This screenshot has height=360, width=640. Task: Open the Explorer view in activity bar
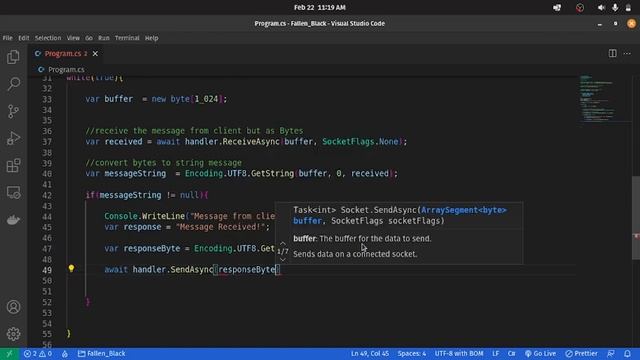(x=13, y=57)
